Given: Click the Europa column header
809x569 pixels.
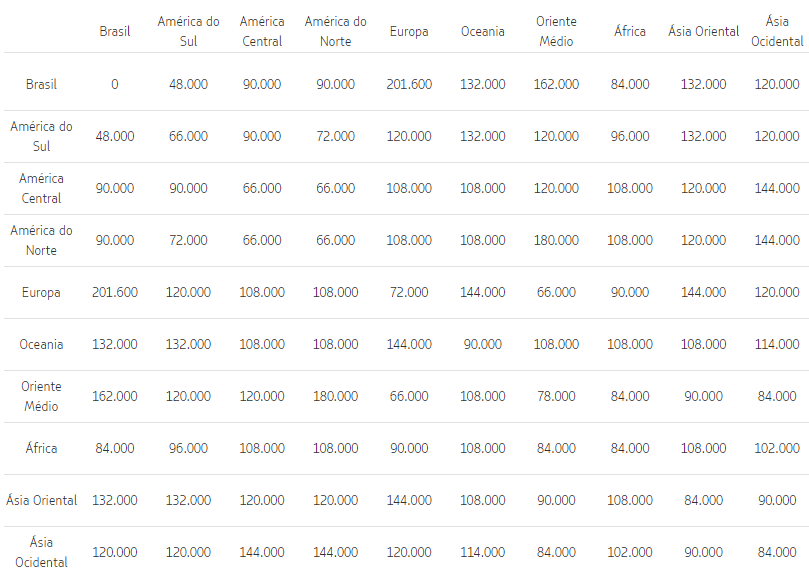Looking at the screenshot, I should click(x=409, y=32).
